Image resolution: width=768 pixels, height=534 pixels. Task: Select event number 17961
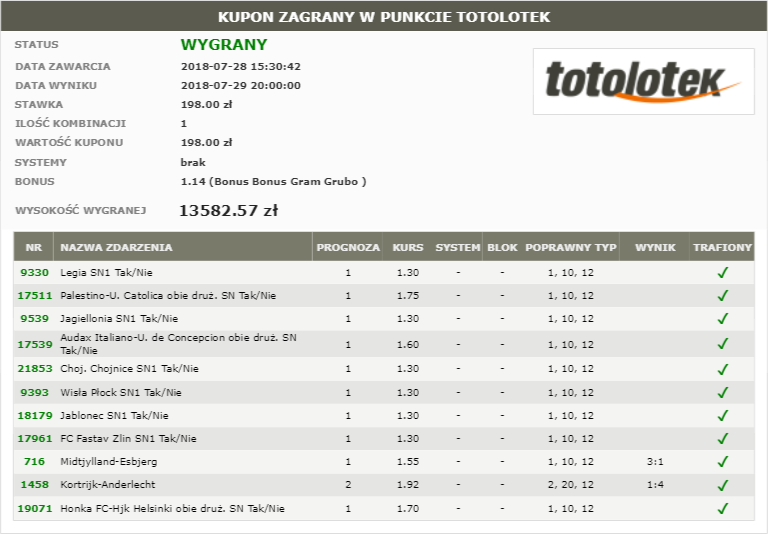tap(34, 438)
